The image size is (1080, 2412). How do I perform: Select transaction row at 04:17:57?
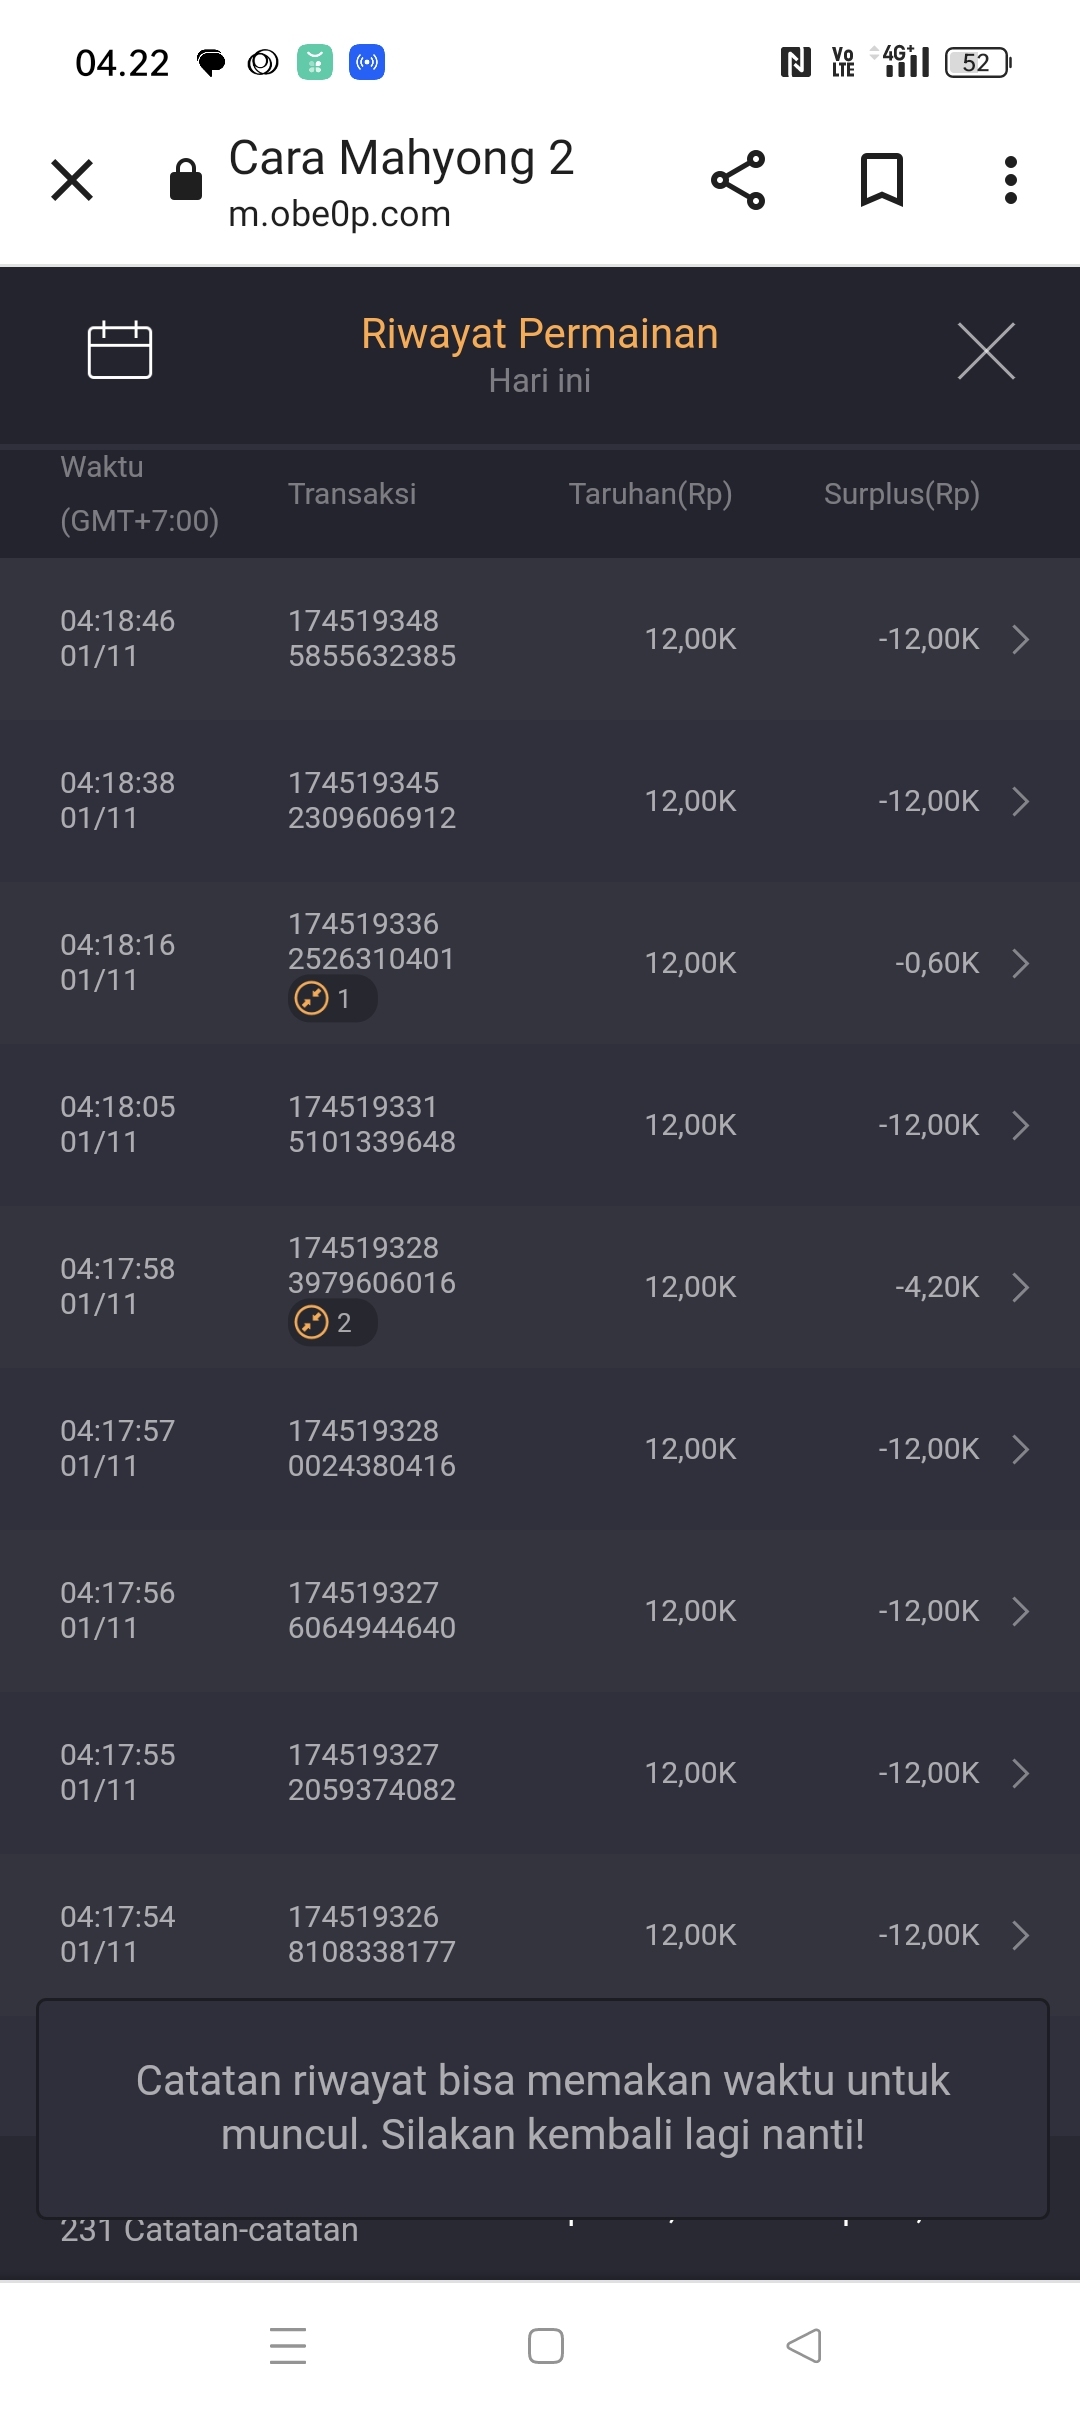click(x=540, y=1449)
